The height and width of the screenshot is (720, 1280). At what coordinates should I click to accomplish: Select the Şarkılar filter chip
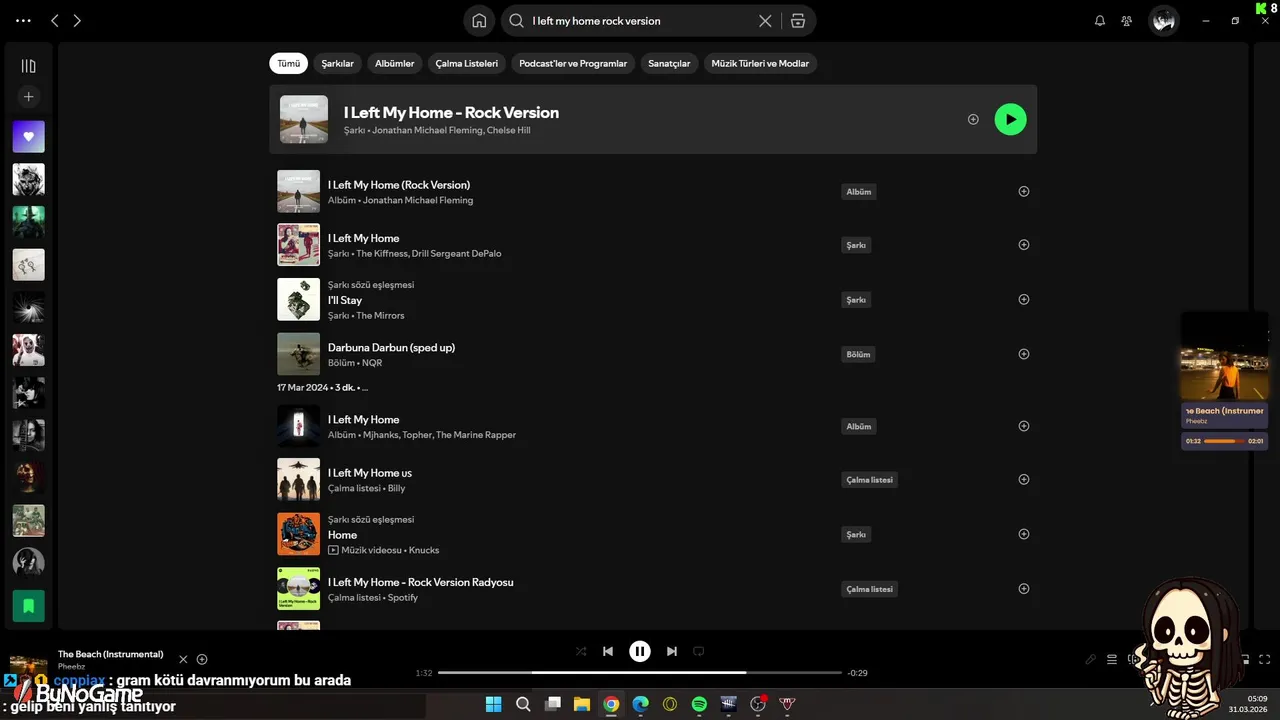point(337,63)
